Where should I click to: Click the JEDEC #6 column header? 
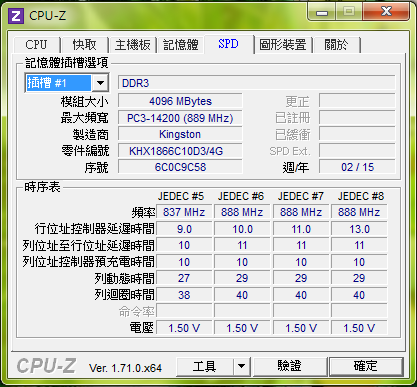tap(241, 196)
